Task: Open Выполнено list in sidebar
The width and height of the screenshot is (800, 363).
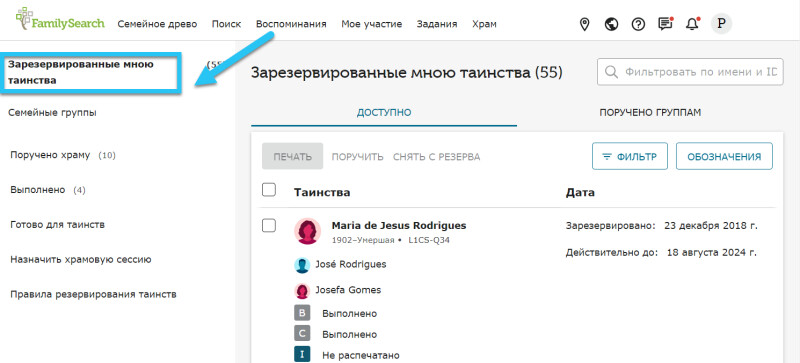Action: coord(48,190)
